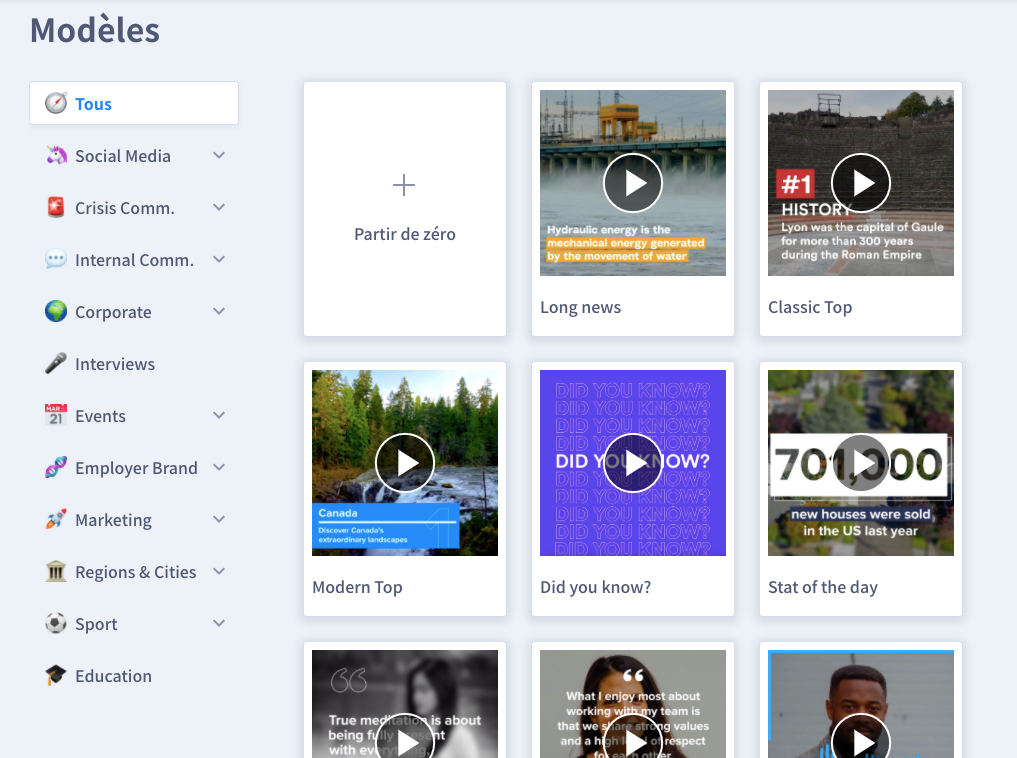Click the globe icon for Corporate

pos(56,311)
